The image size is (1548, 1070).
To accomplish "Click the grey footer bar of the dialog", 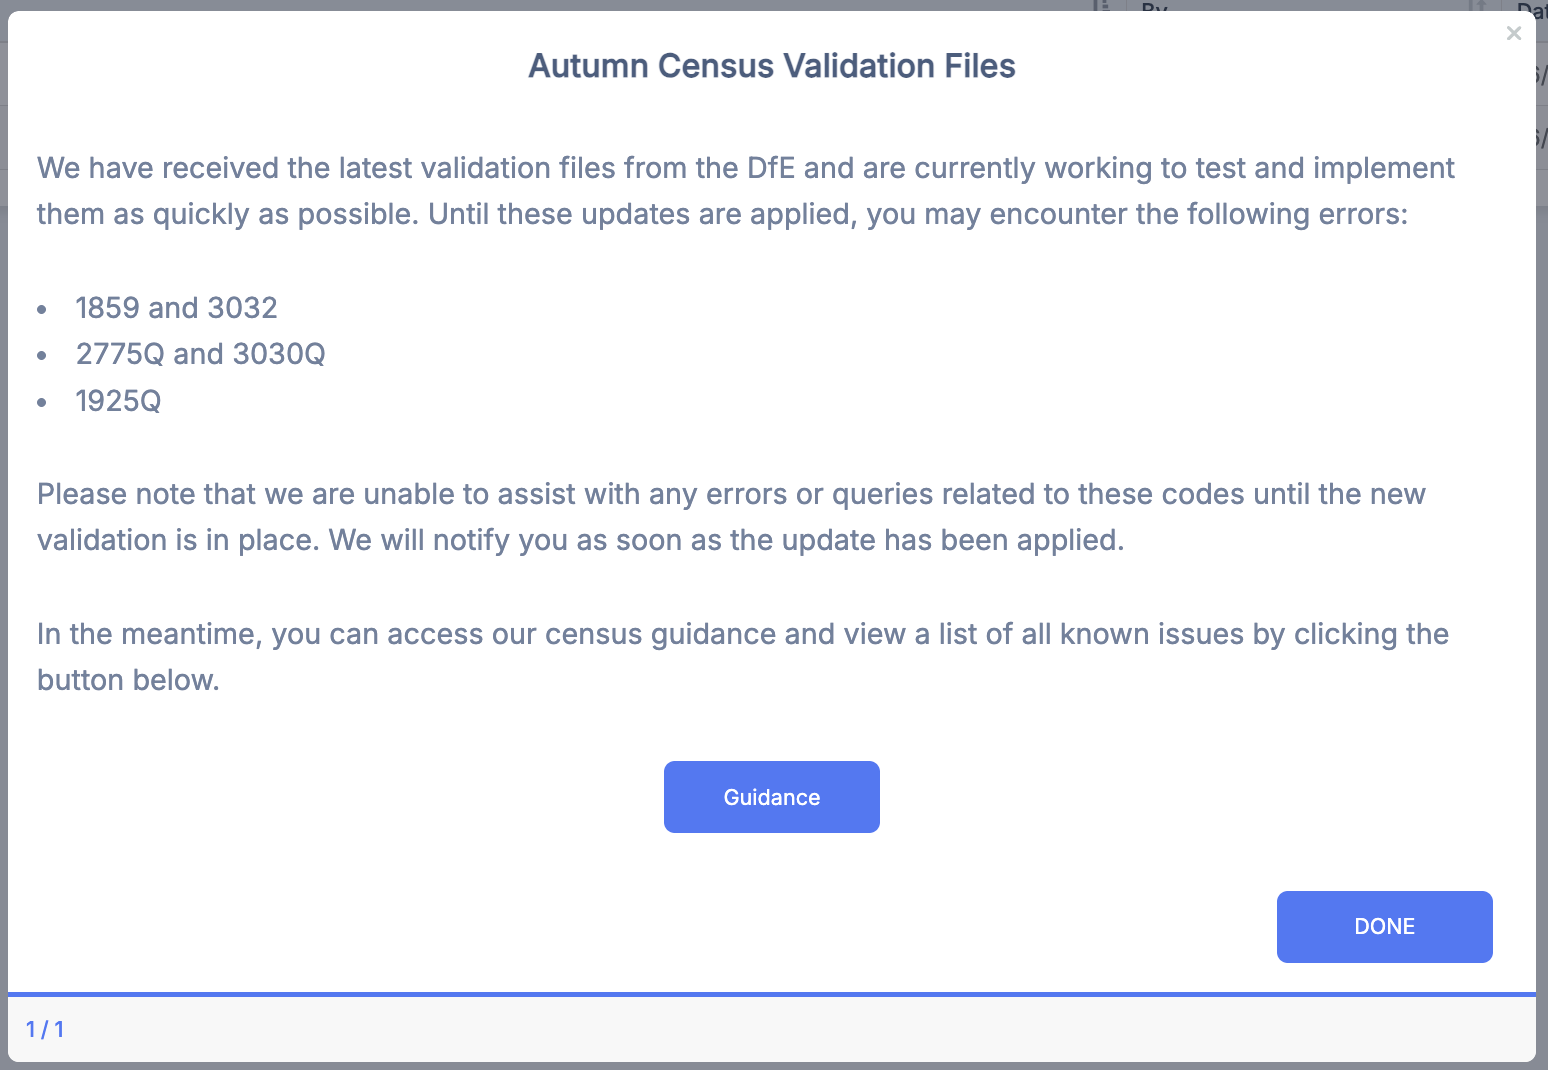I will [771, 1030].
